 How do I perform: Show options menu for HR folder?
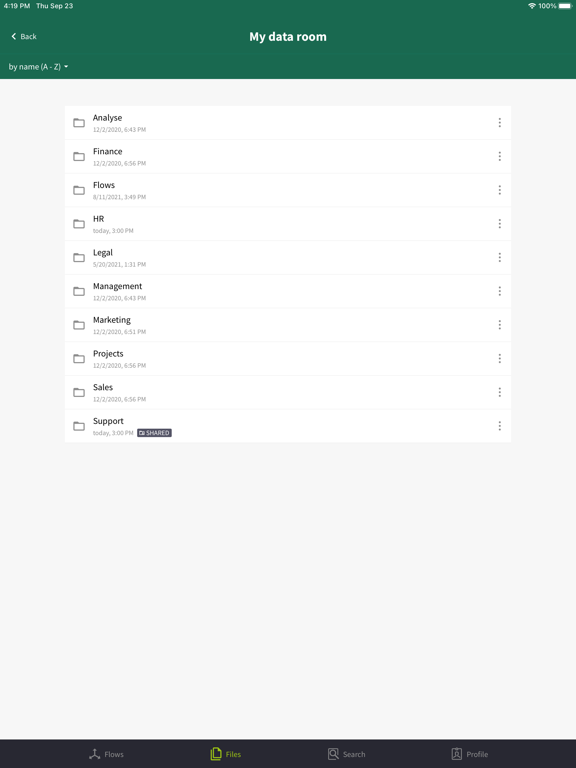point(500,224)
